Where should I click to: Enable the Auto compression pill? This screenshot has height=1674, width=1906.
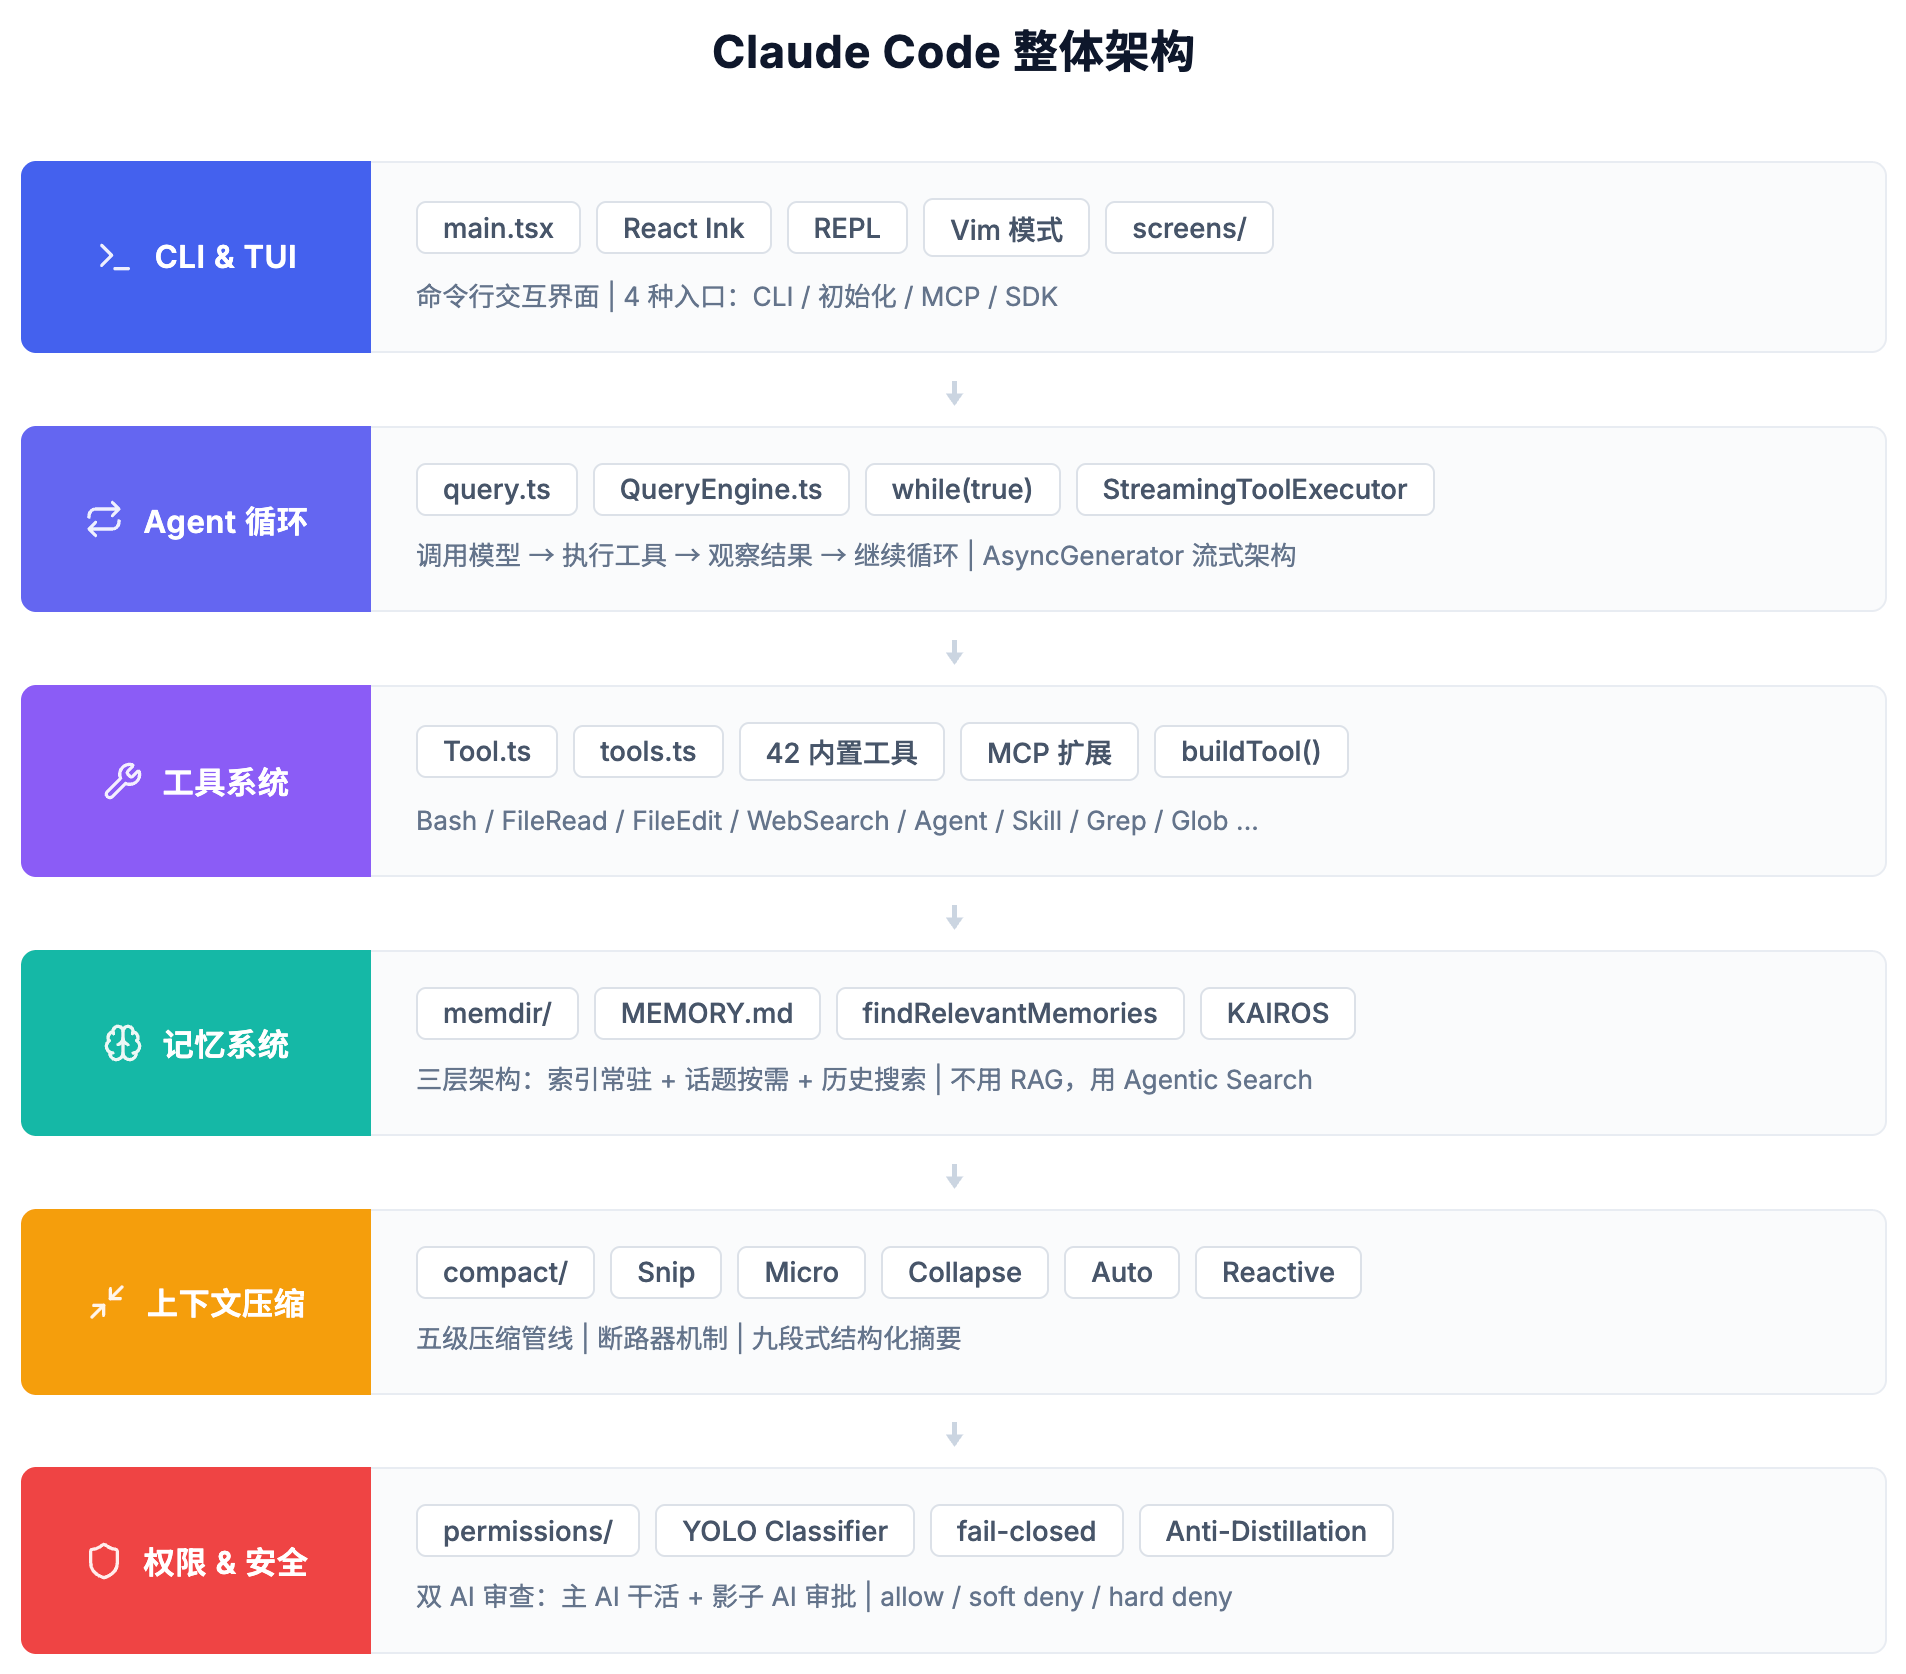click(1121, 1272)
